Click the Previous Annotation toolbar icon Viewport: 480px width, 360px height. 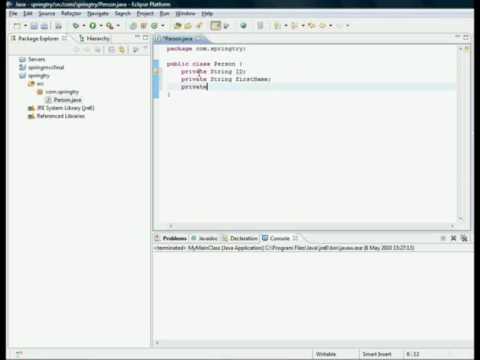click(294, 26)
